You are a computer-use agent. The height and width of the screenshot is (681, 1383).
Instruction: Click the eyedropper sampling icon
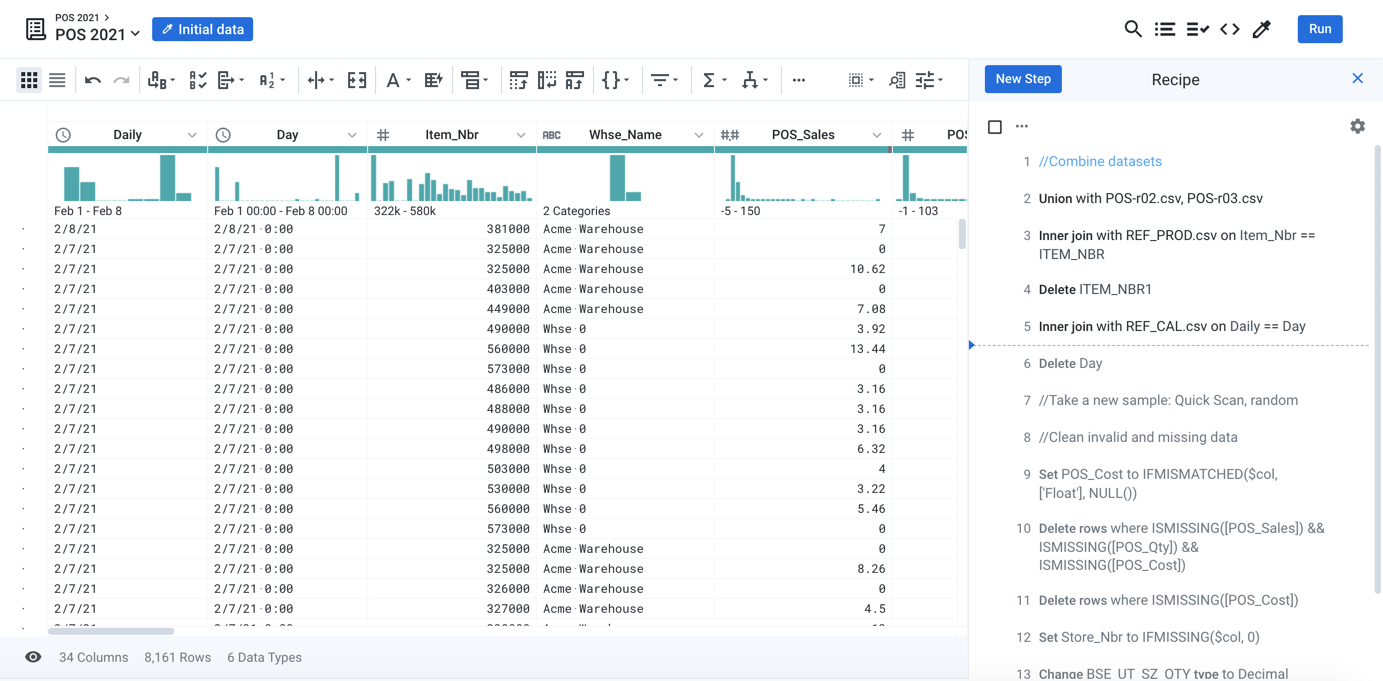pos(1262,29)
